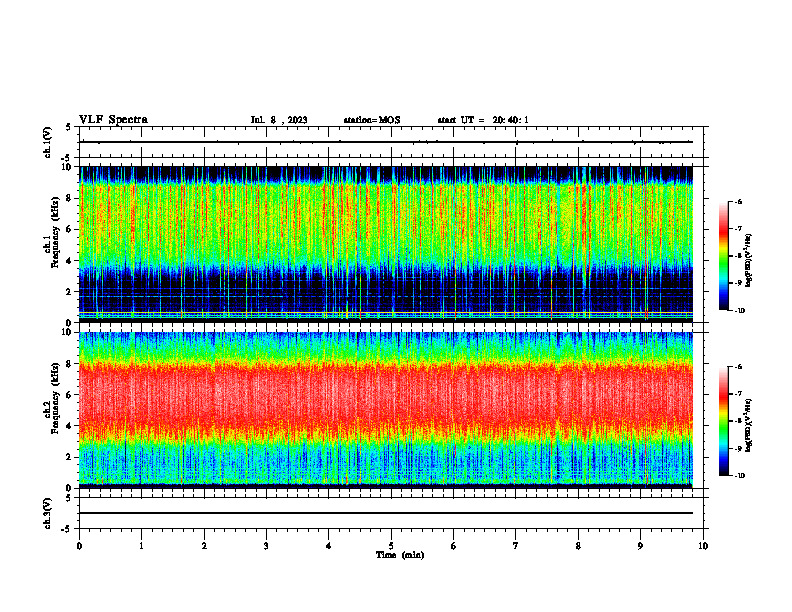Viewport: 792px width, 612px height.
Task: Click the ch.2 "Frequency (kHz)" axis label
Action: tap(55, 398)
